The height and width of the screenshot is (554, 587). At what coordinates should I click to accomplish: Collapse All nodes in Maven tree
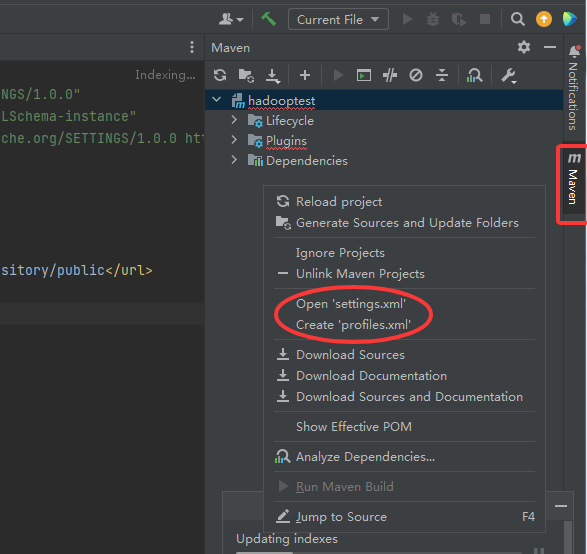click(442, 75)
